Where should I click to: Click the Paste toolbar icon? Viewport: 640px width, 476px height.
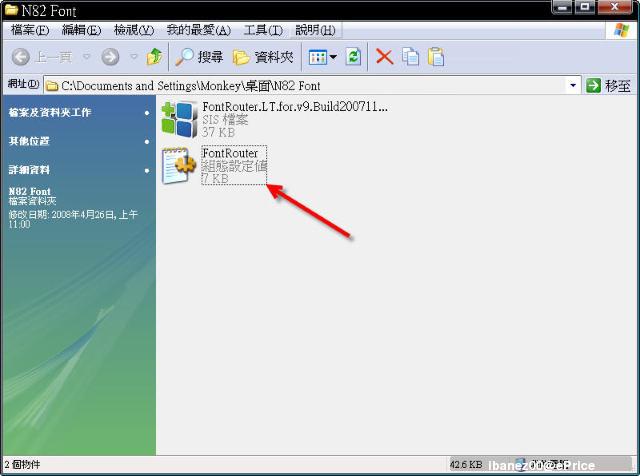pos(436,57)
